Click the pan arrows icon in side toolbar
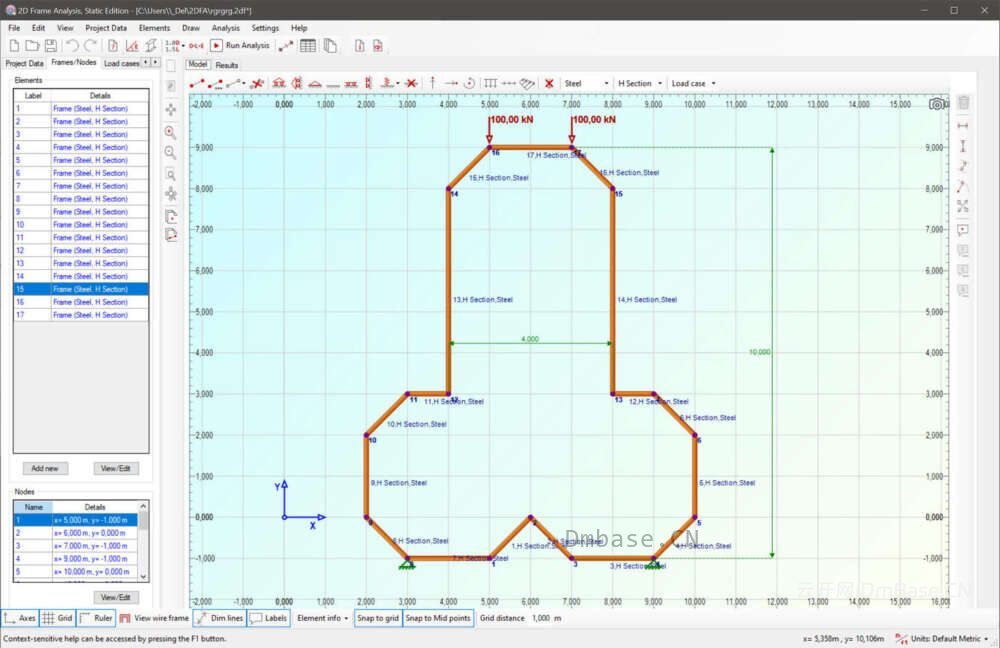This screenshot has width=1000, height=648. pos(170,110)
